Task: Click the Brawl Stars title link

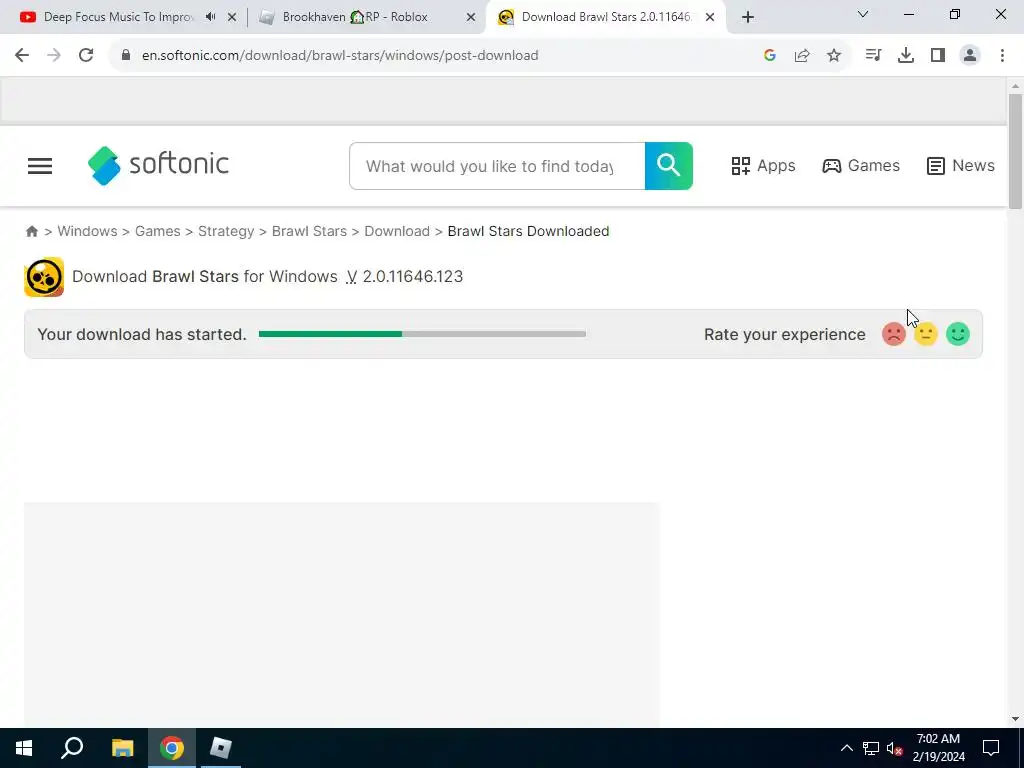Action: [195, 276]
